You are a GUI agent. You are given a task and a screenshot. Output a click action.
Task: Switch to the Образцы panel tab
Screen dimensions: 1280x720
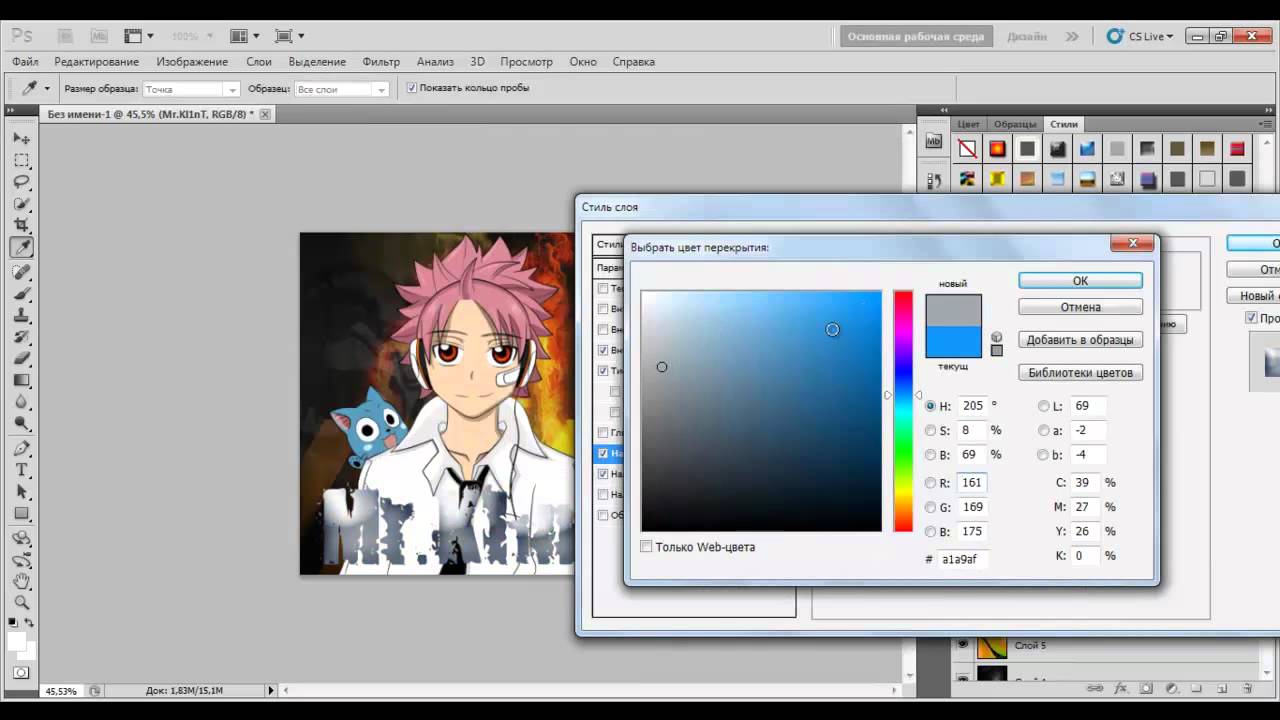point(1015,124)
